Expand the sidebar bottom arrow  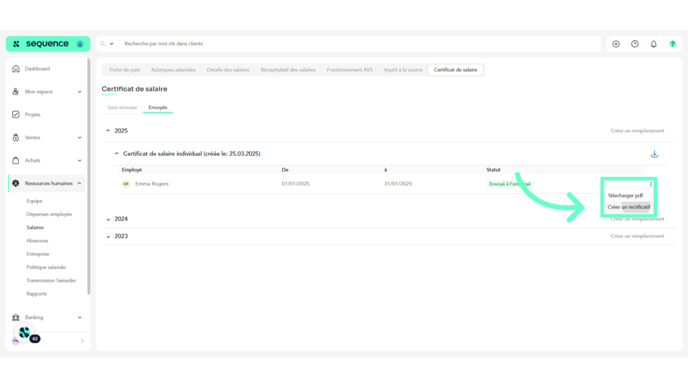point(82,341)
